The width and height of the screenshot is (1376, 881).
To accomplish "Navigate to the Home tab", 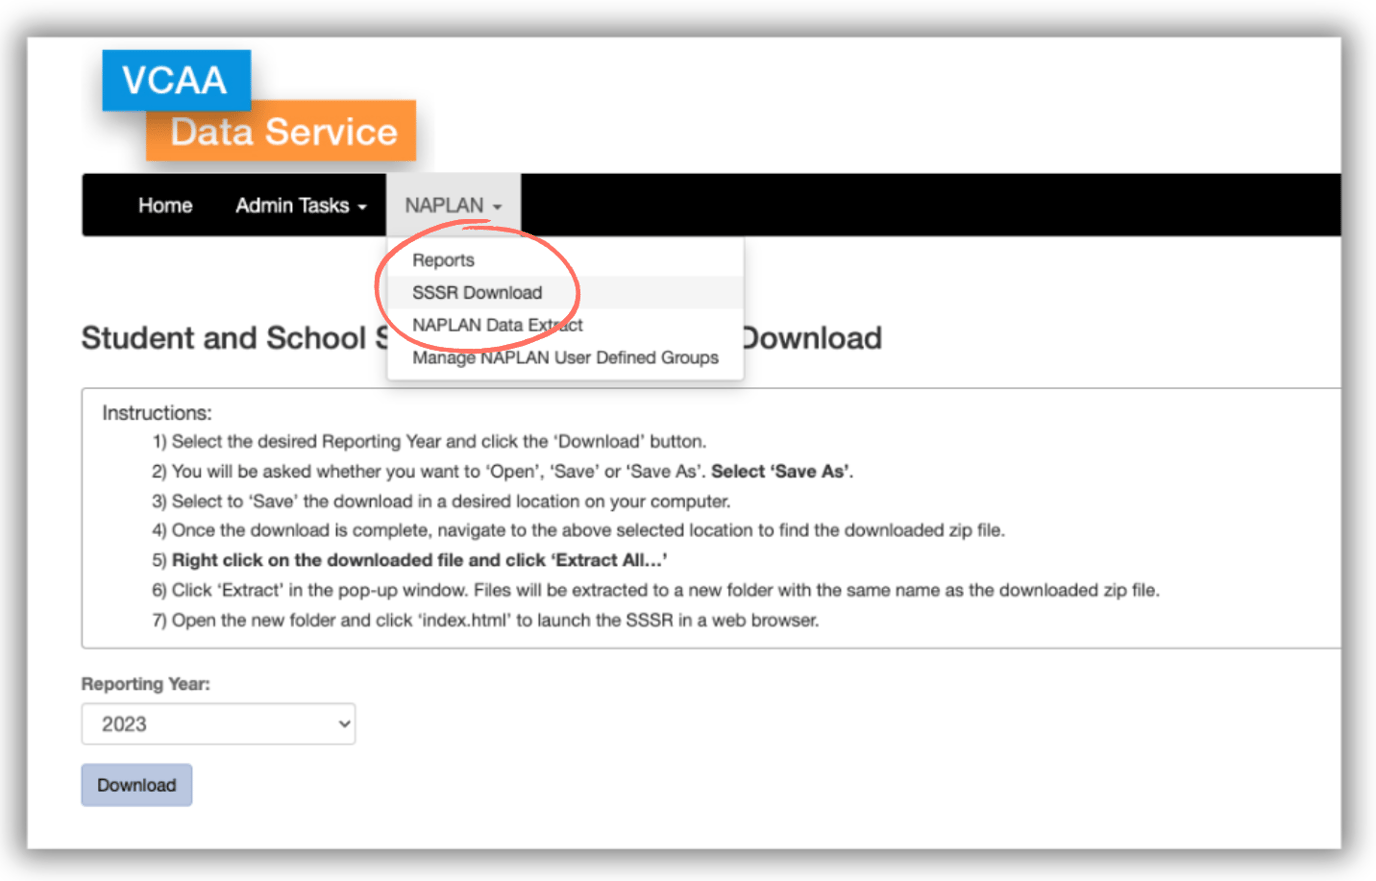I will (x=165, y=204).
